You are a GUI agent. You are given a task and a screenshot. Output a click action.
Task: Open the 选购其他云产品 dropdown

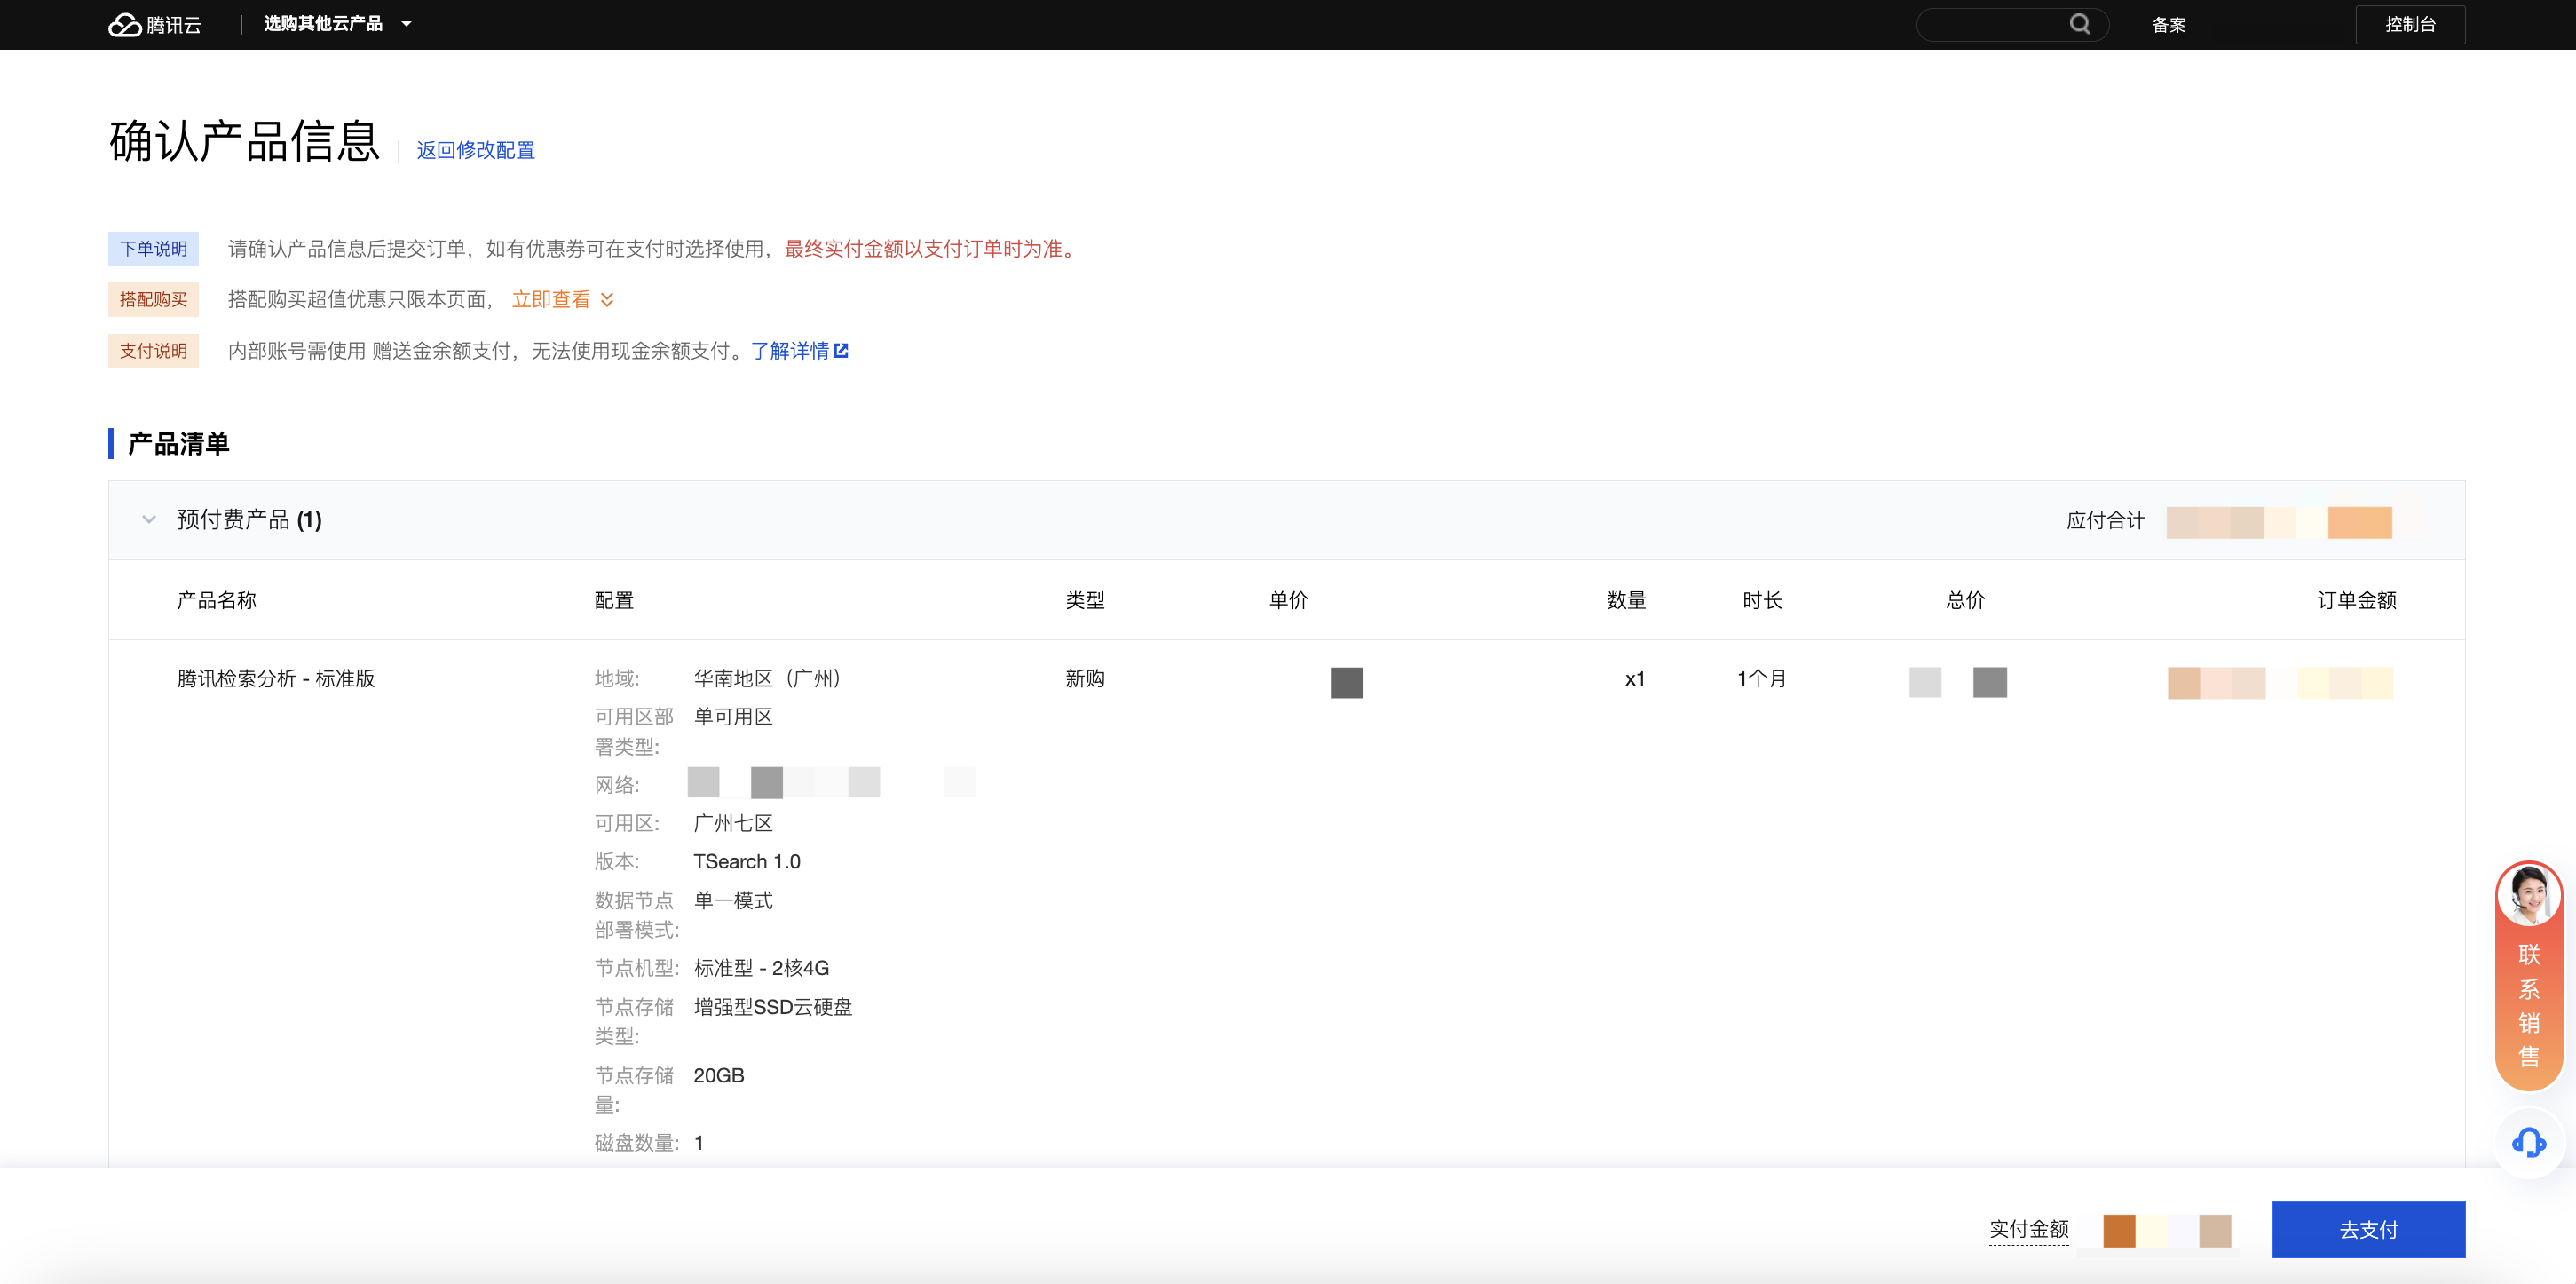coord(337,24)
